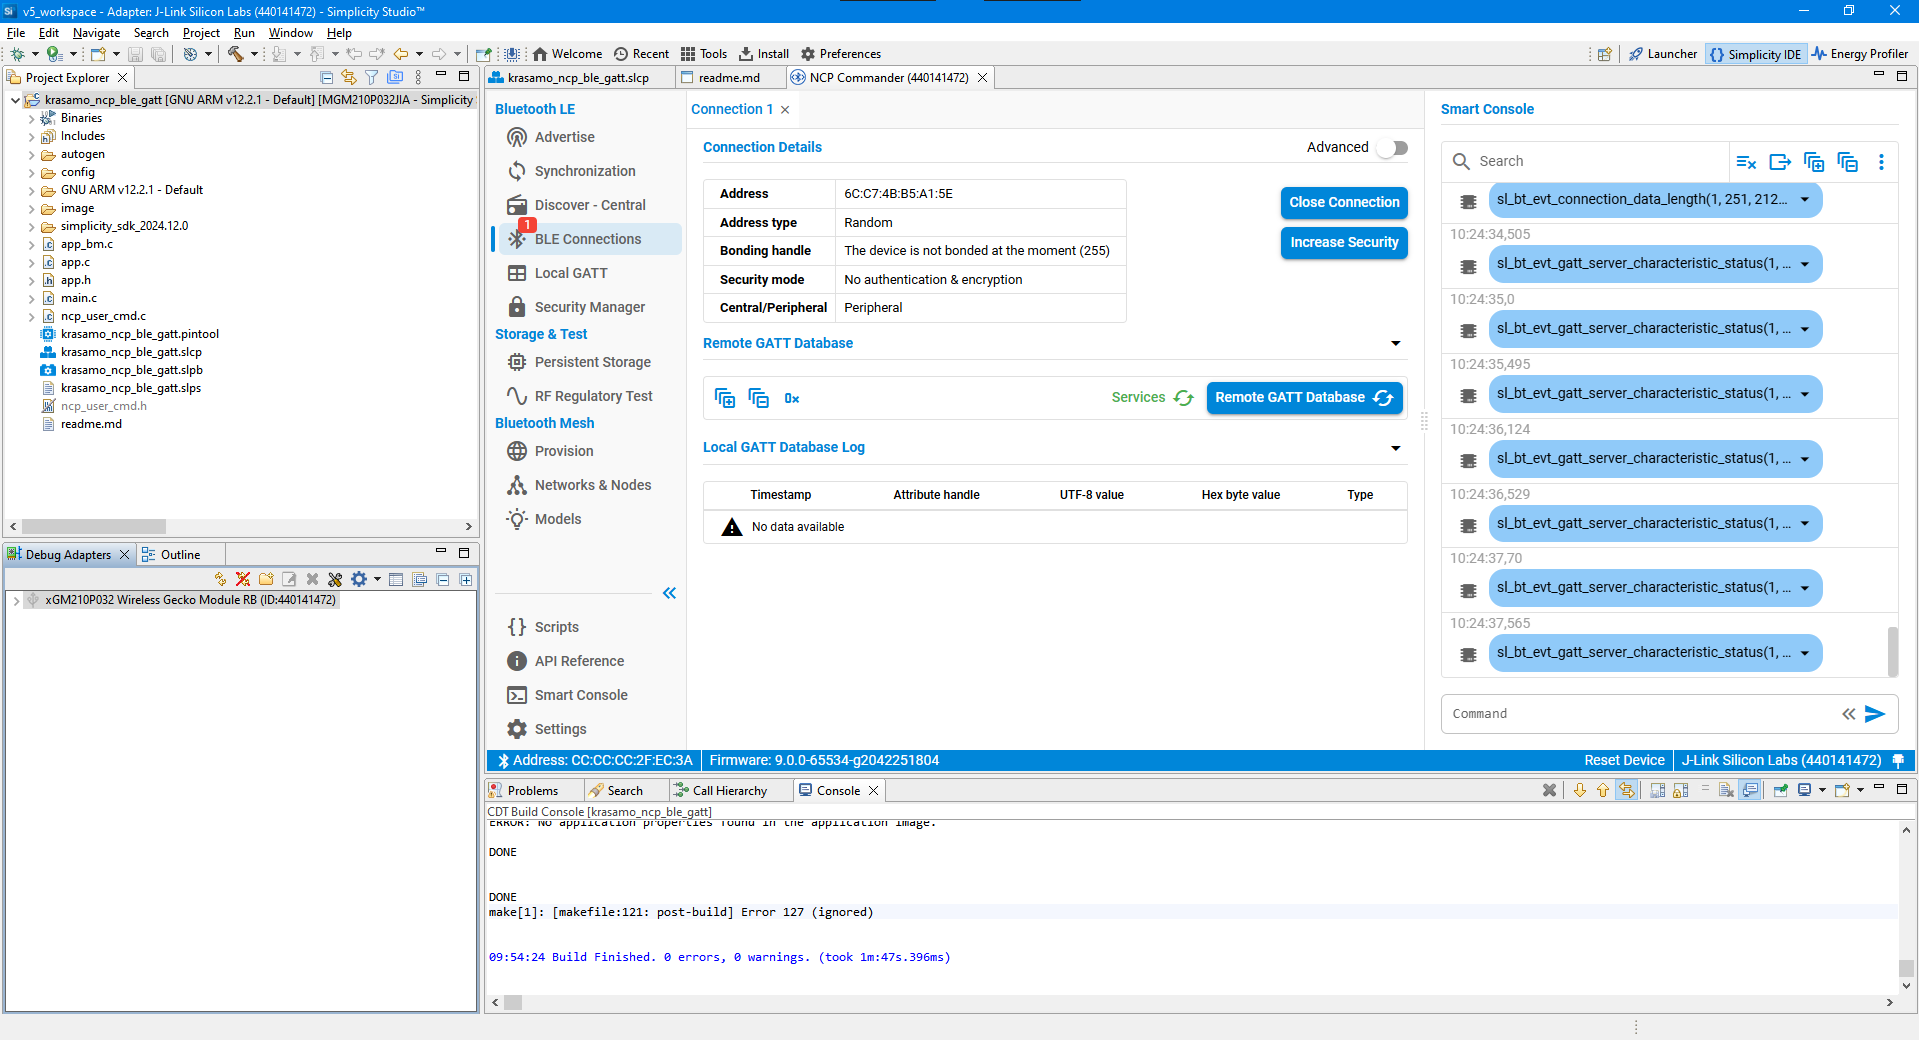Image resolution: width=1919 pixels, height=1040 pixels.
Task: Open Mesh Models section
Action: tap(557, 519)
